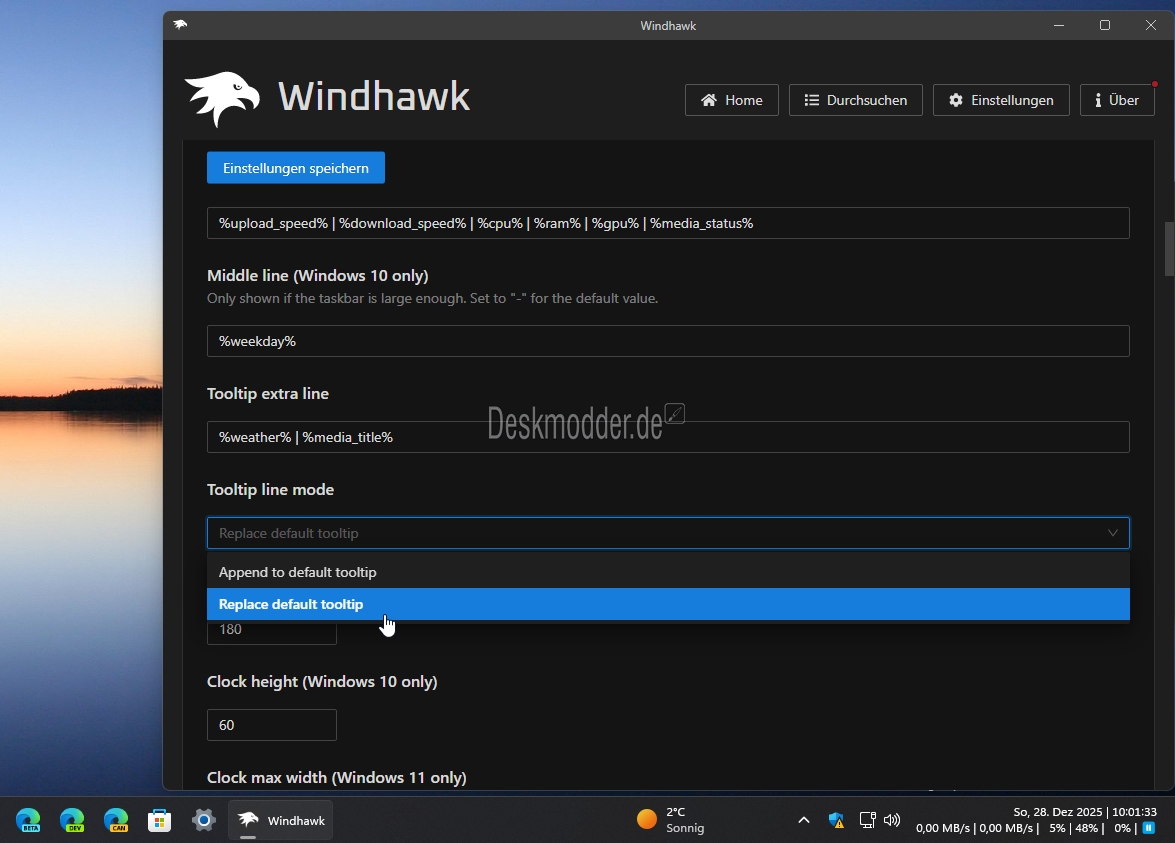Screen dimensions: 1175x843
Task: Open the Über page
Action: (x=1117, y=100)
